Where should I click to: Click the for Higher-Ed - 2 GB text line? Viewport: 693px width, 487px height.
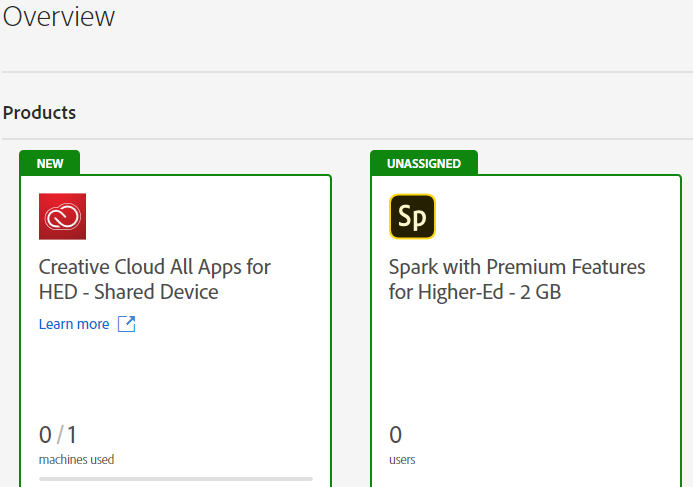tap(475, 292)
